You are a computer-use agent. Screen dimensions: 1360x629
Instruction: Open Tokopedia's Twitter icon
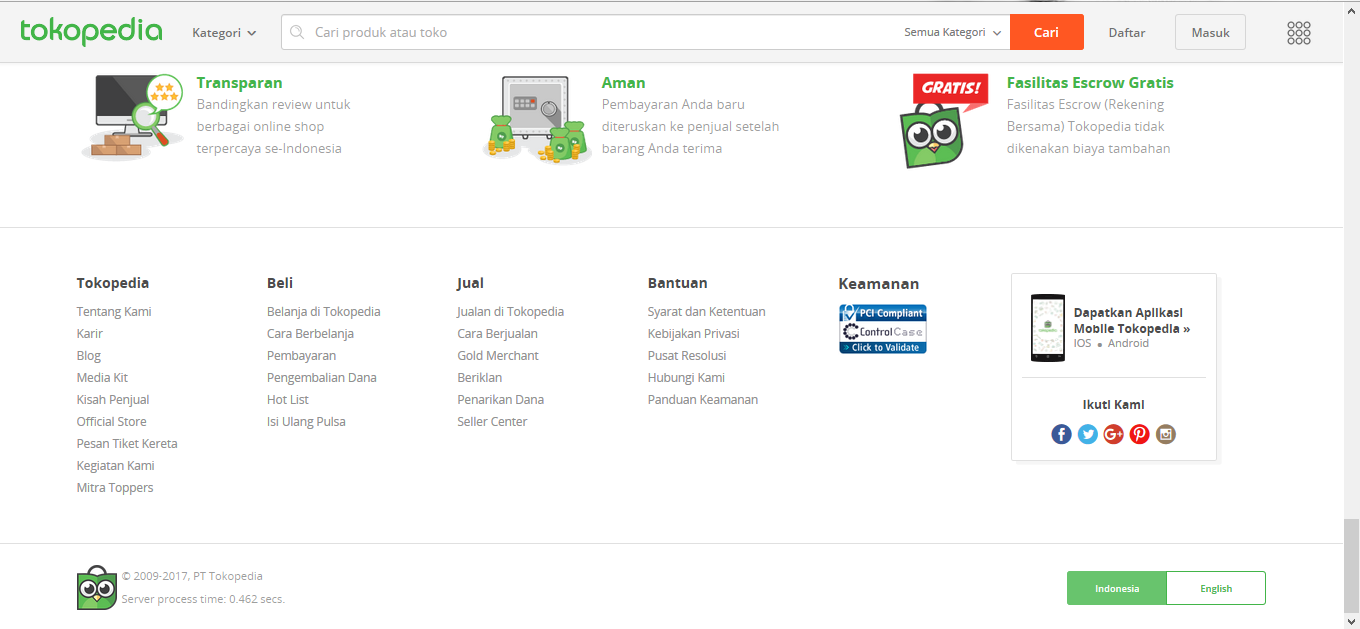tap(1088, 434)
